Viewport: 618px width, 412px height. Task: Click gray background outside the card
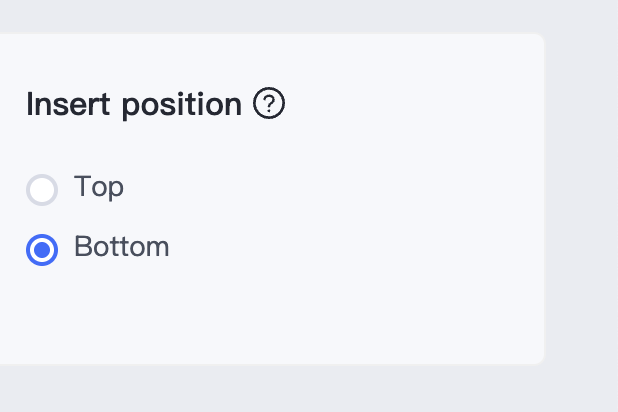point(581,197)
